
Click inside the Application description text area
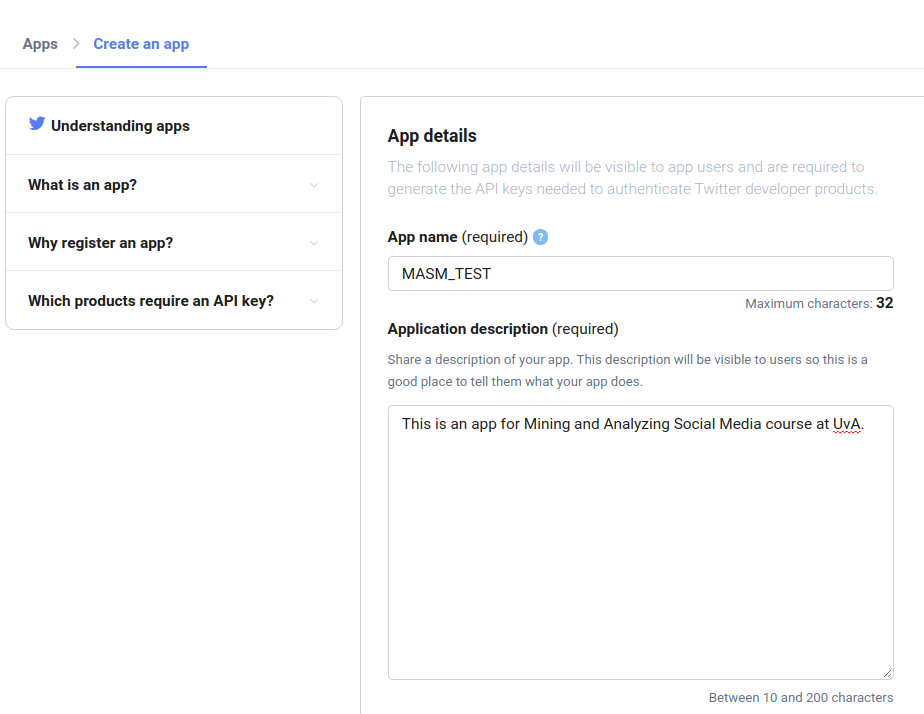point(641,542)
